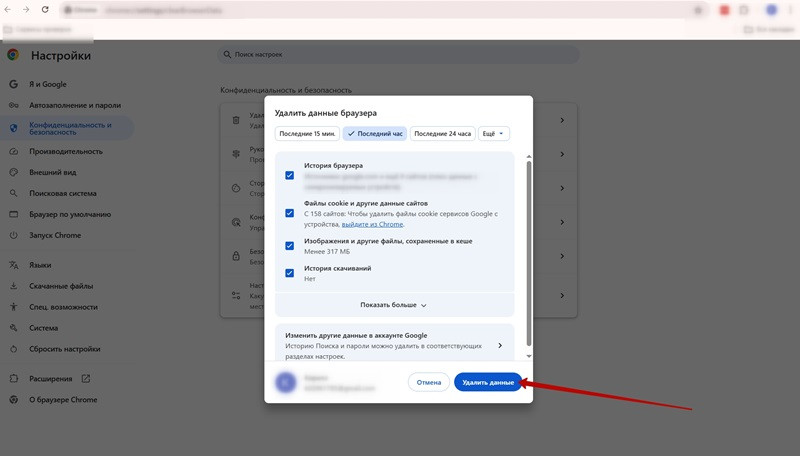This screenshot has height=456, width=800.
Task: Click the выйдите из Chrome link
Action: 372,224
